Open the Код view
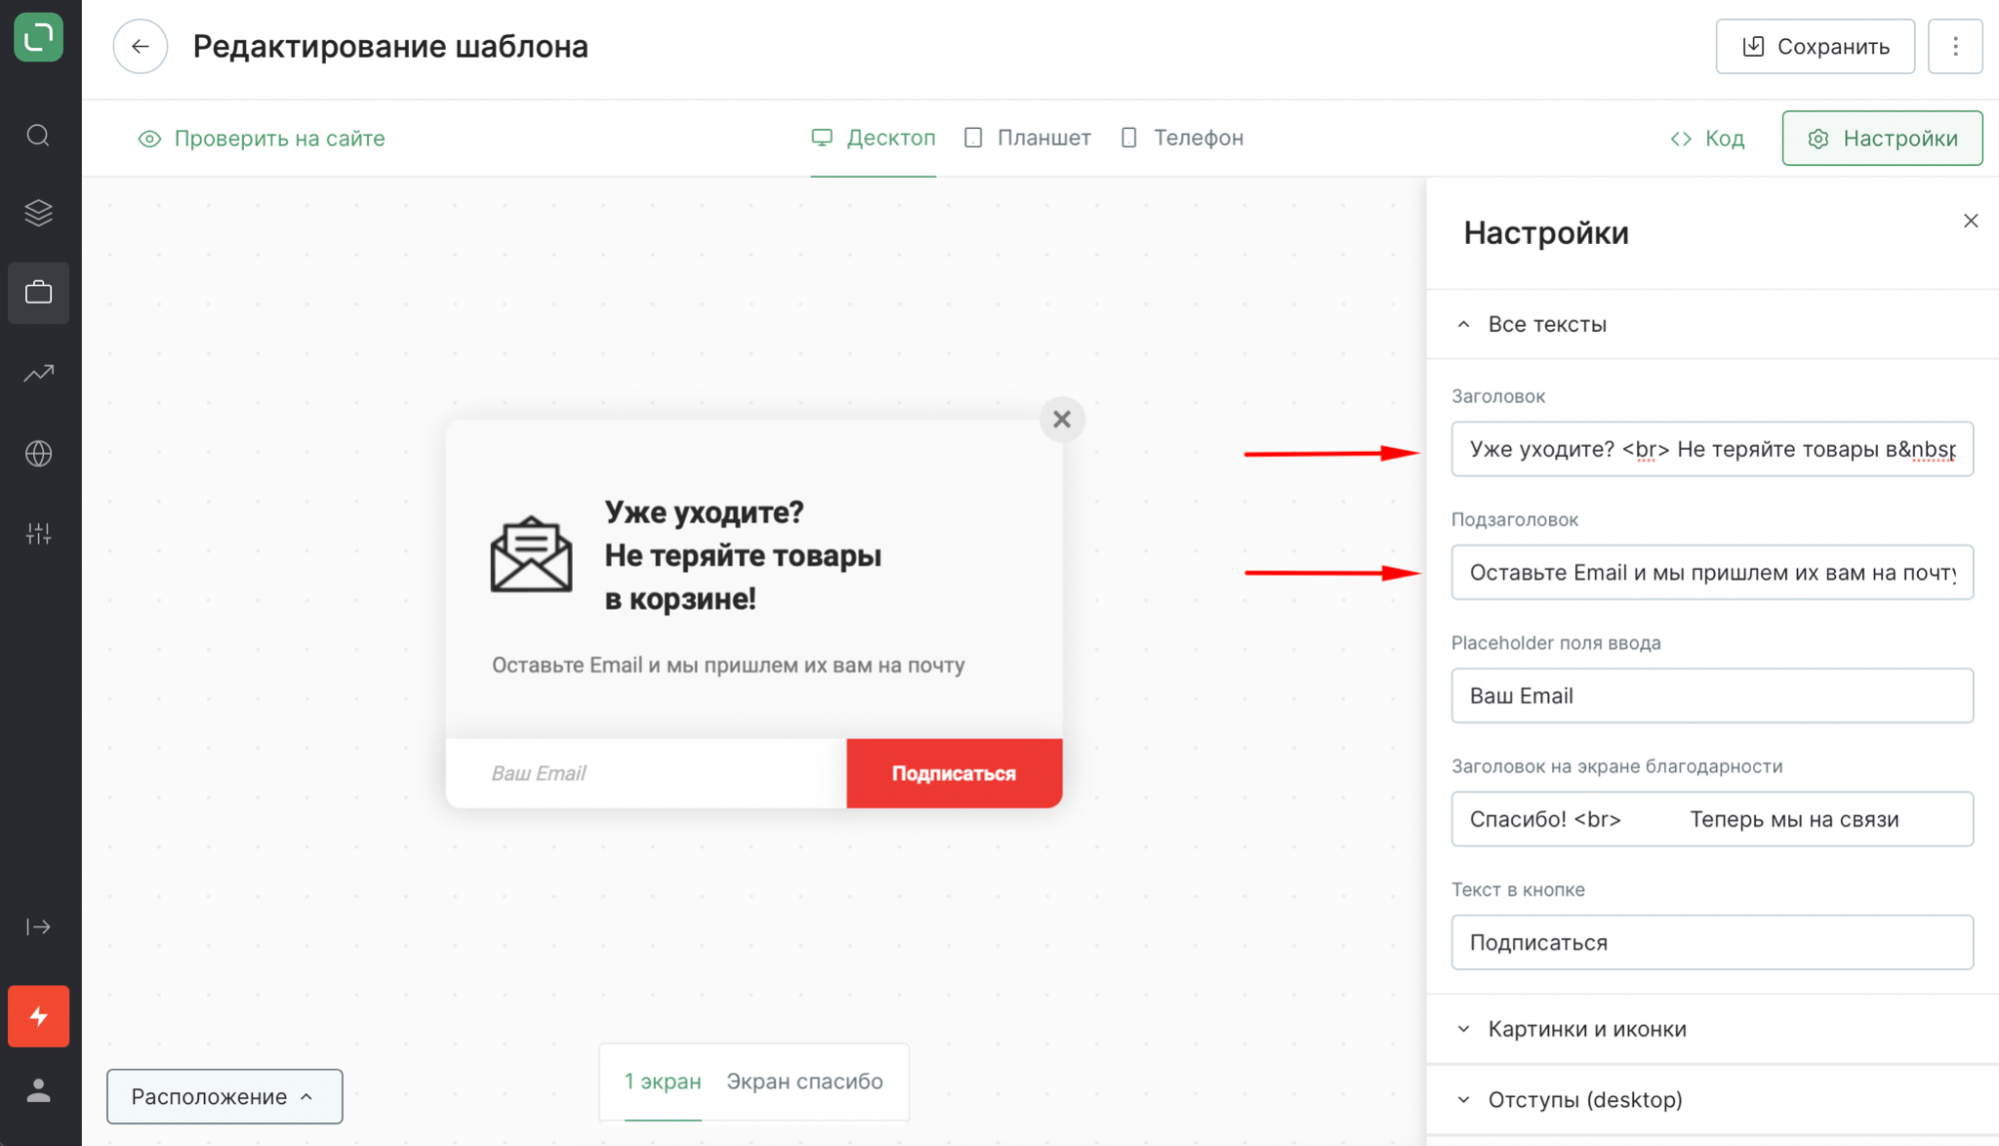Screen dimensions: 1999x1146 1707,138
